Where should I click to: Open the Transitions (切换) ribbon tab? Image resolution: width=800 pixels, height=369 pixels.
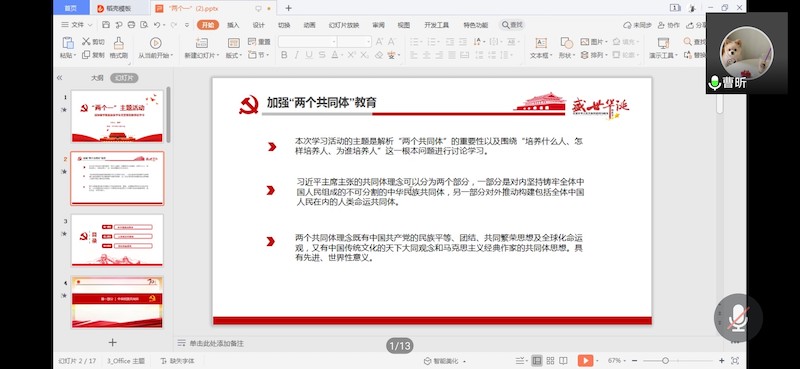click(x=284, y=25)
